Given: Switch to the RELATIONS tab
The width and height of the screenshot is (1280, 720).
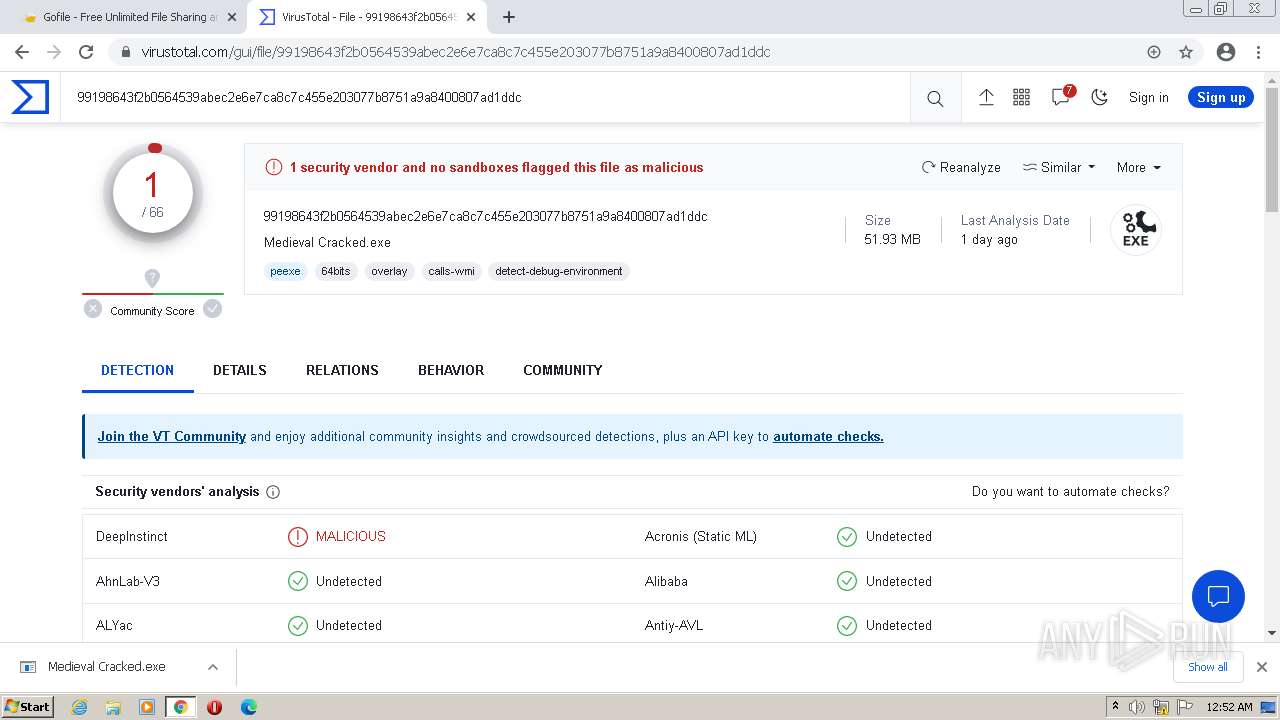Looking at the screenshot, I should 342,370.
